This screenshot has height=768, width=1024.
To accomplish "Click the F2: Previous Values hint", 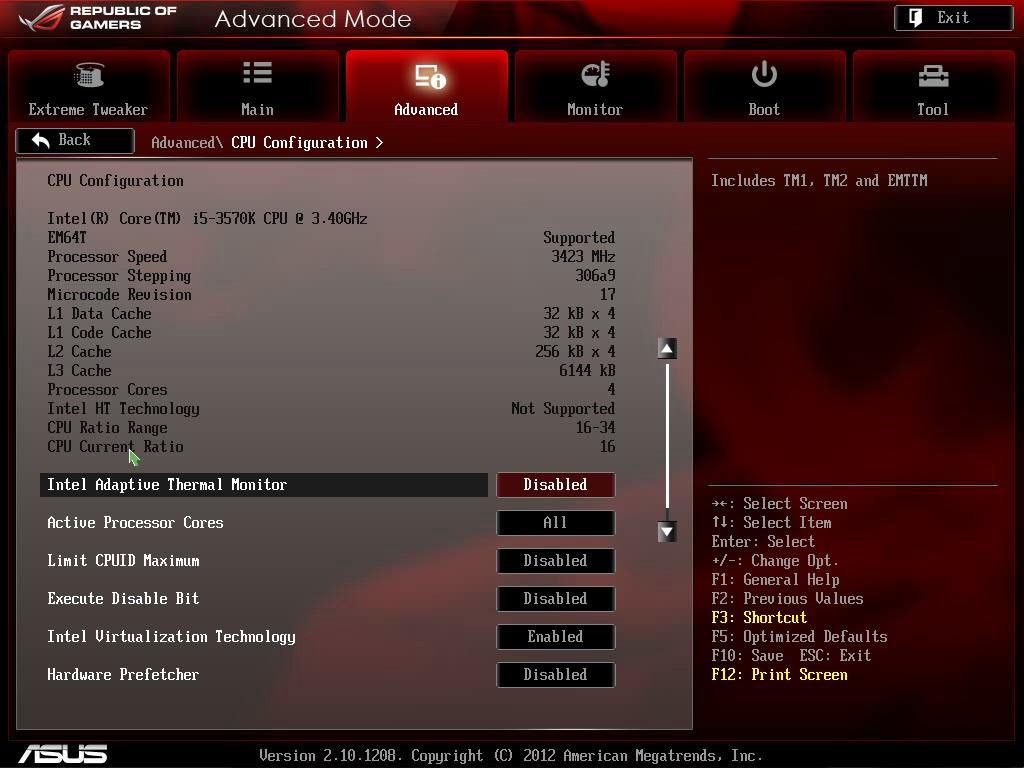I will click(787, 598).
